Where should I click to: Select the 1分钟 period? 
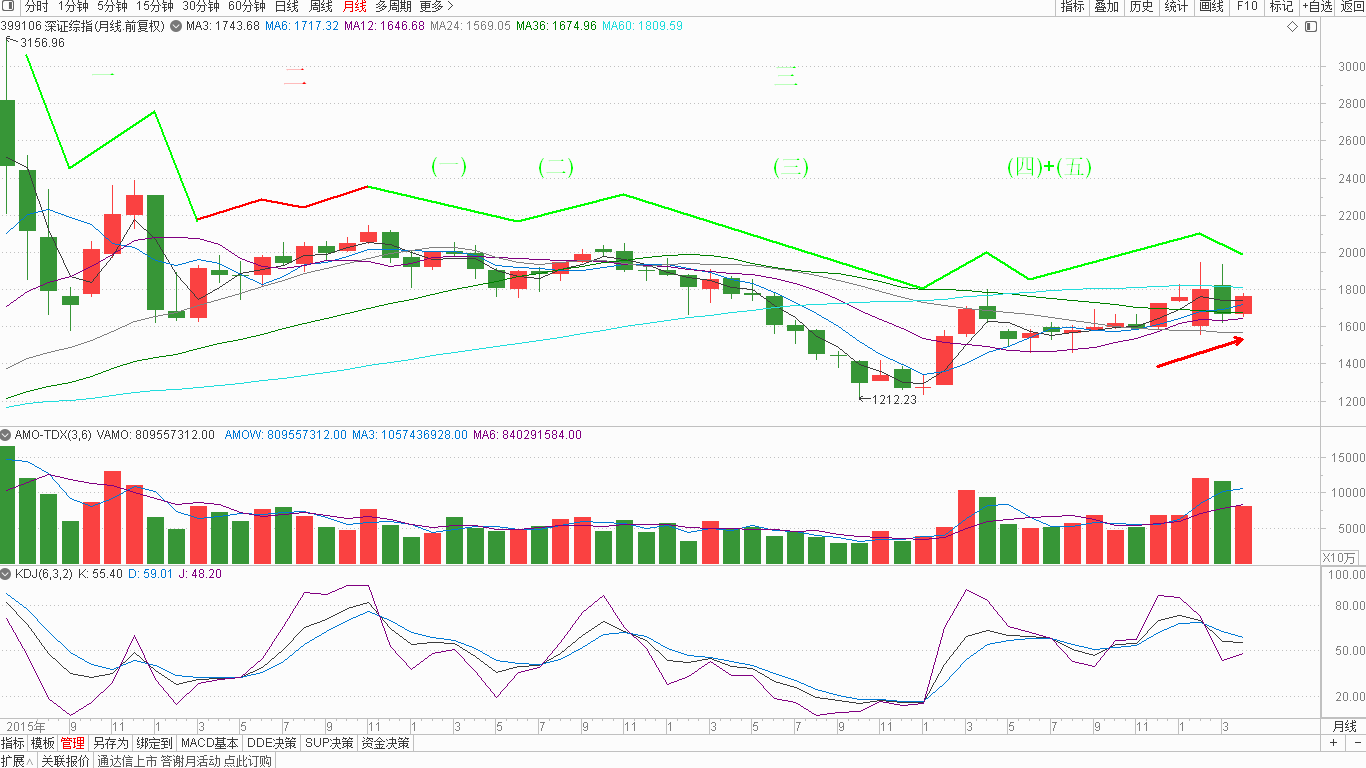pyautogui.click(x=73, y=6)
